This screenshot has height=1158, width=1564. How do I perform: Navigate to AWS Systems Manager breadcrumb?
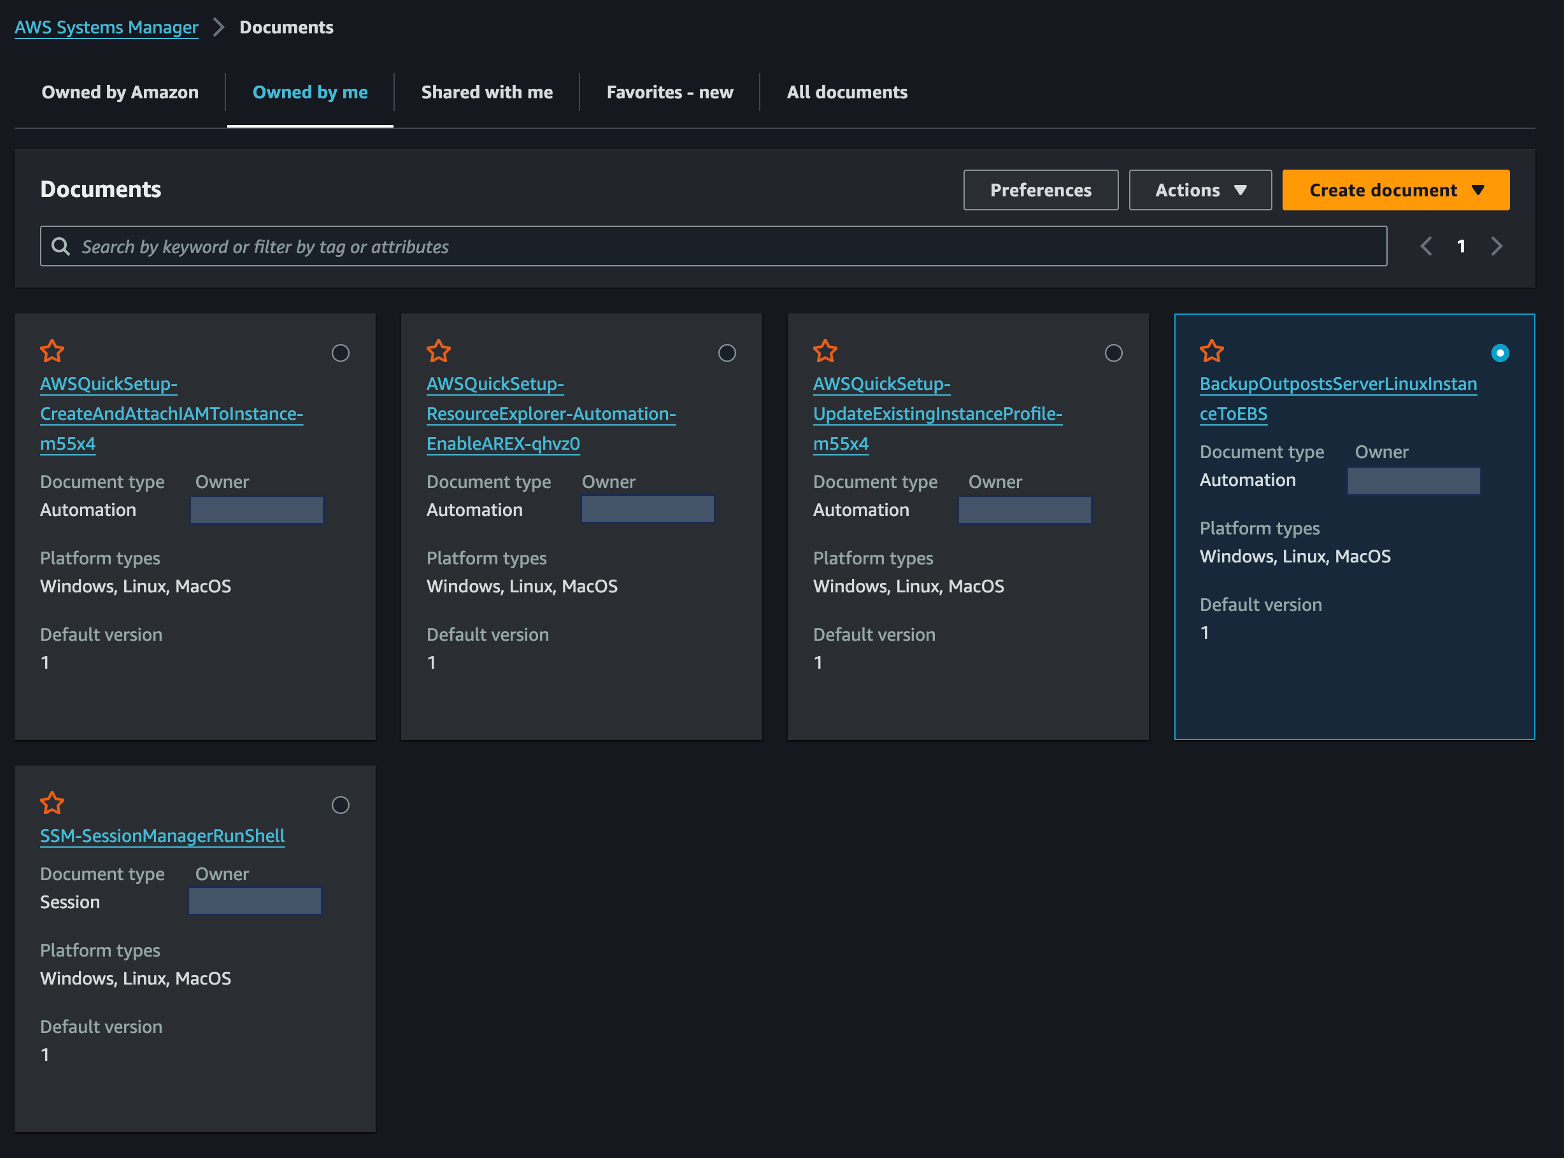[x=107, y=27]
